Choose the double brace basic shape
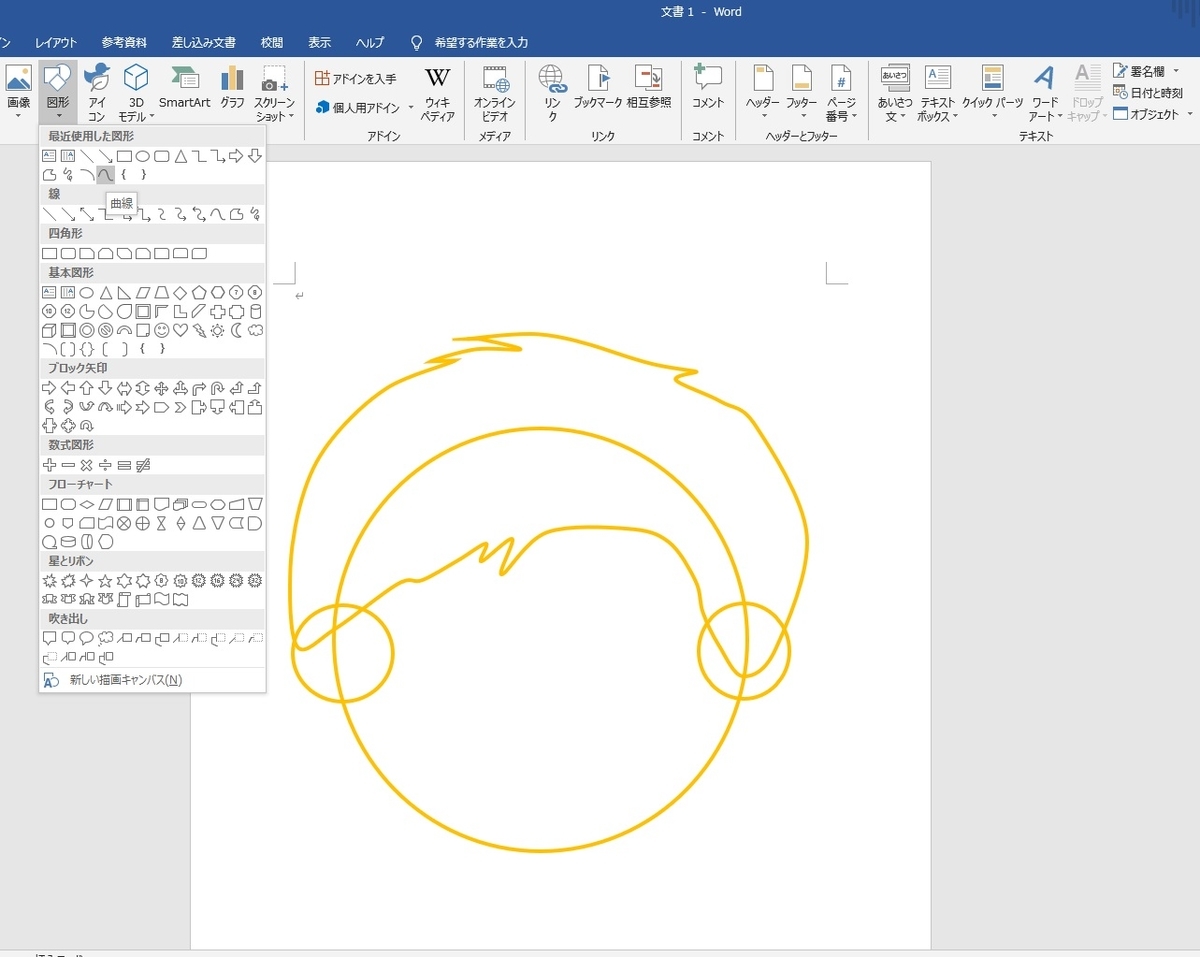The height and width of the screenshot is (957, 1200). (x=86, y=349)
